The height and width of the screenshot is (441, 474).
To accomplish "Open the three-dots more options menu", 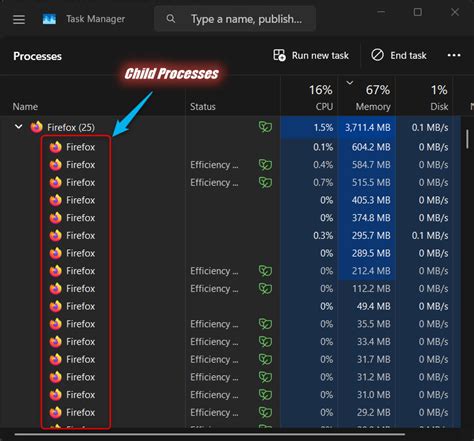I will tap(454, 55).
